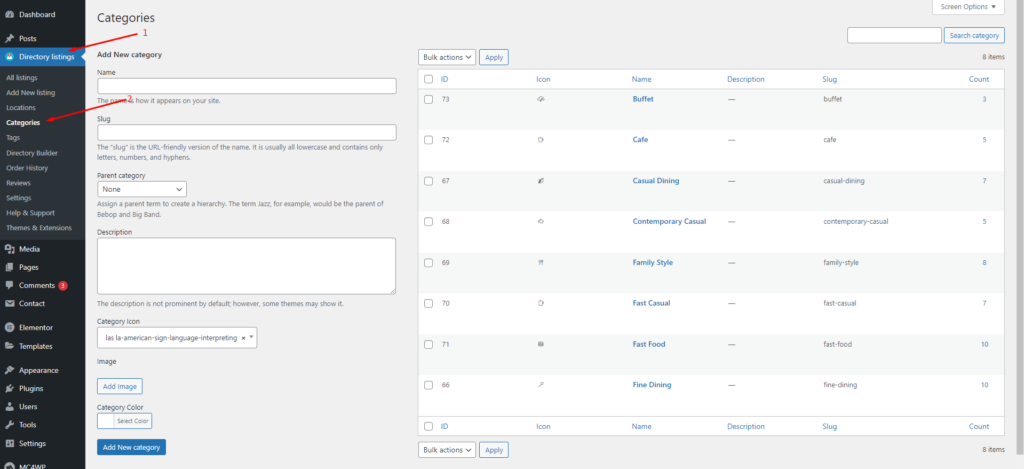
Task: Click the Plugins plug icon
Action: [x=10, y=388]
